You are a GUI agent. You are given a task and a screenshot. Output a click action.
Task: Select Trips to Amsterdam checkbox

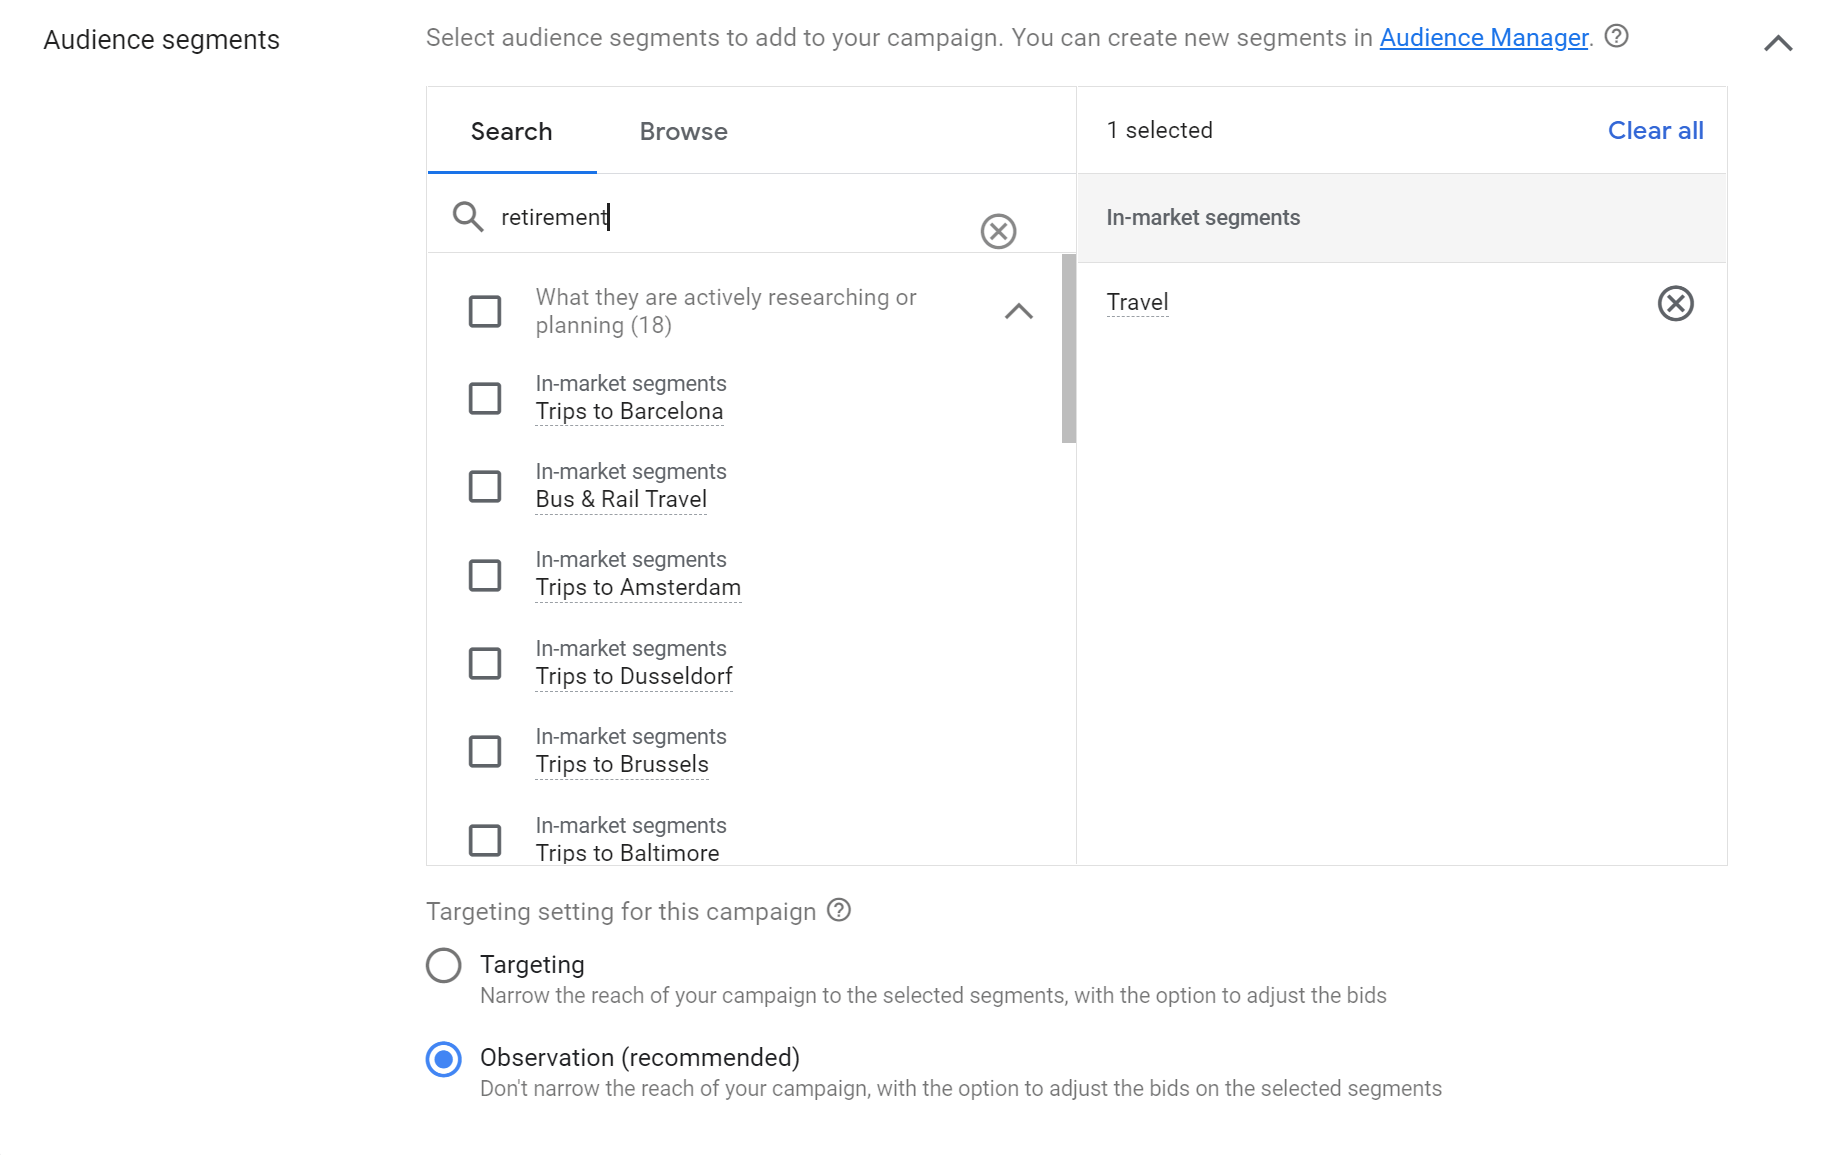[x=485, y=575]
